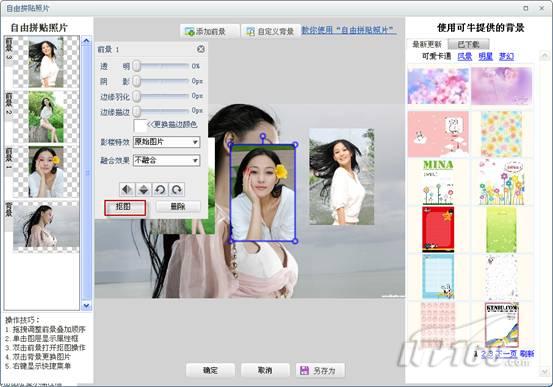Click the 自定义背景 toolbar button
This screenshot has width=553, height=387.
(271, 31)
